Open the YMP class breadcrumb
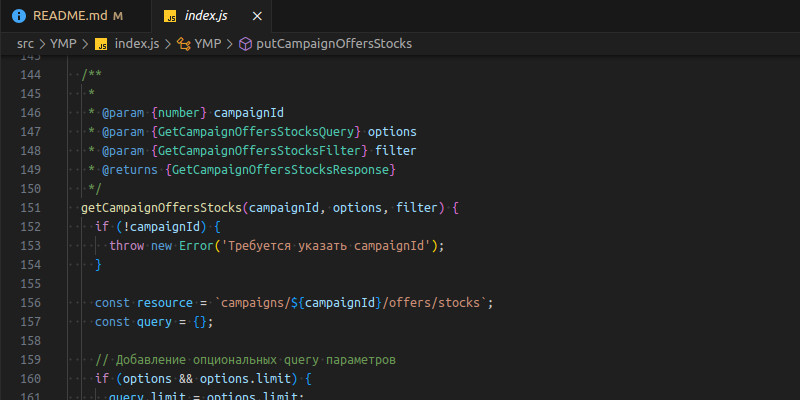The height and width of the screenshot is (400, 800). click(x=208, y=44)
